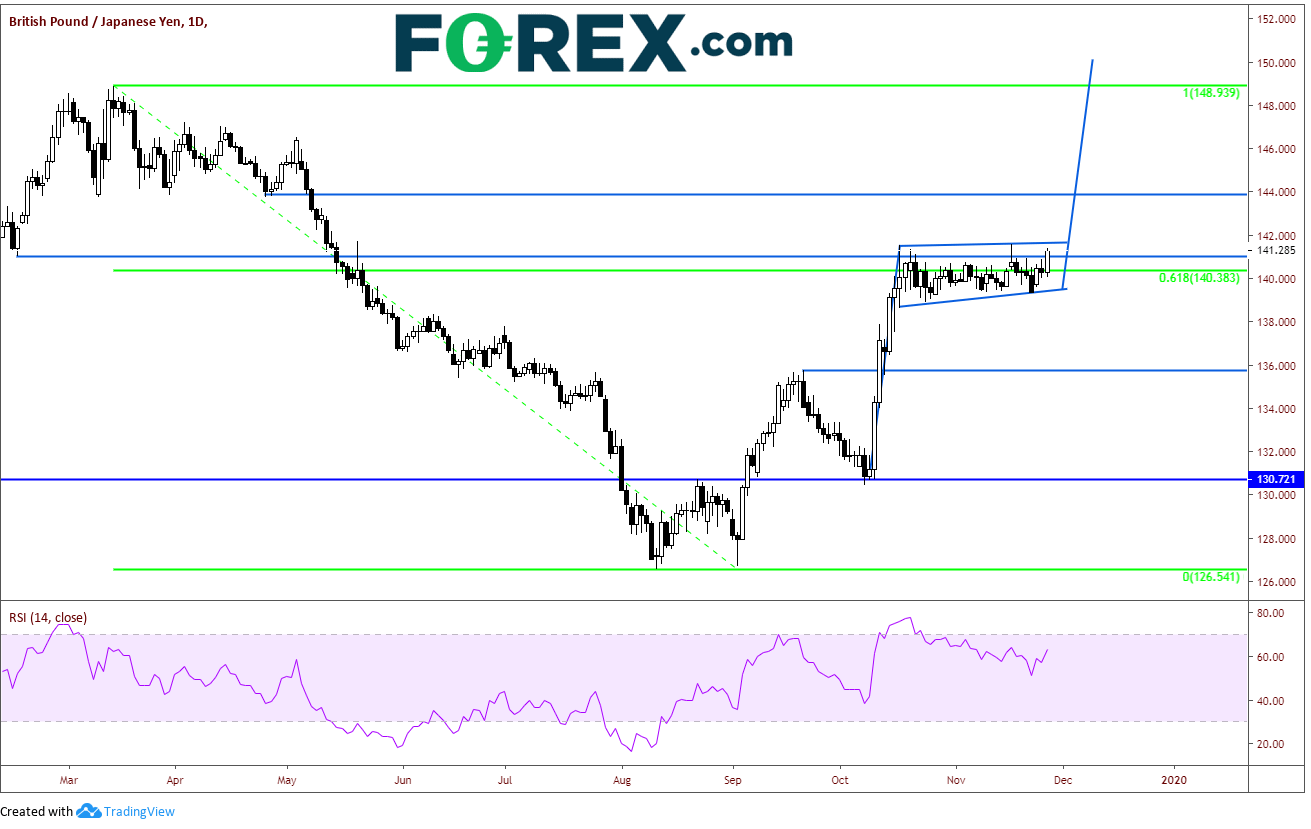The image size is (1311, 829).
Task: Click the 132.000 price axis label
Action: point(1277,452)
